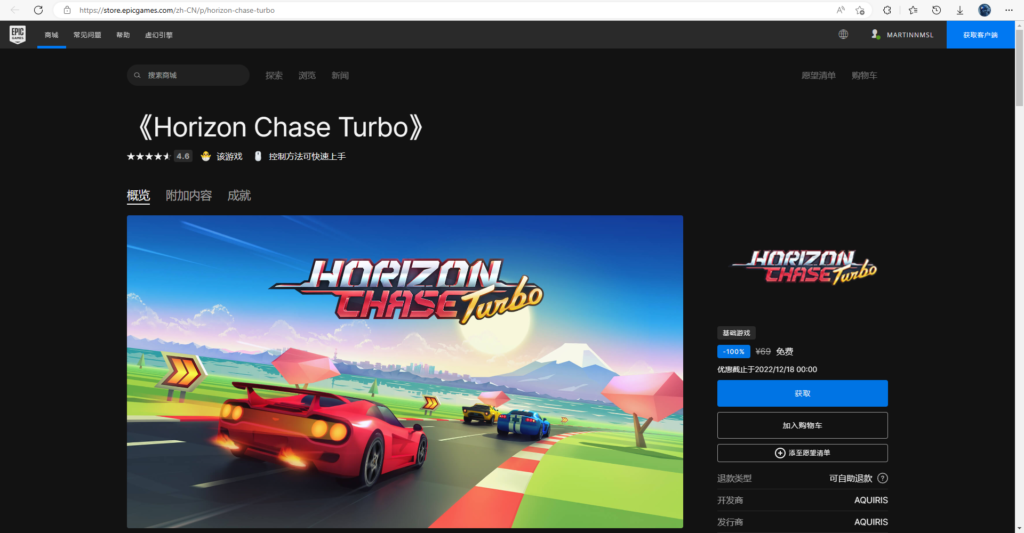1024x533 pixels.
Task: Click the 基础游戏 label tag
Action: click(737, 333)
